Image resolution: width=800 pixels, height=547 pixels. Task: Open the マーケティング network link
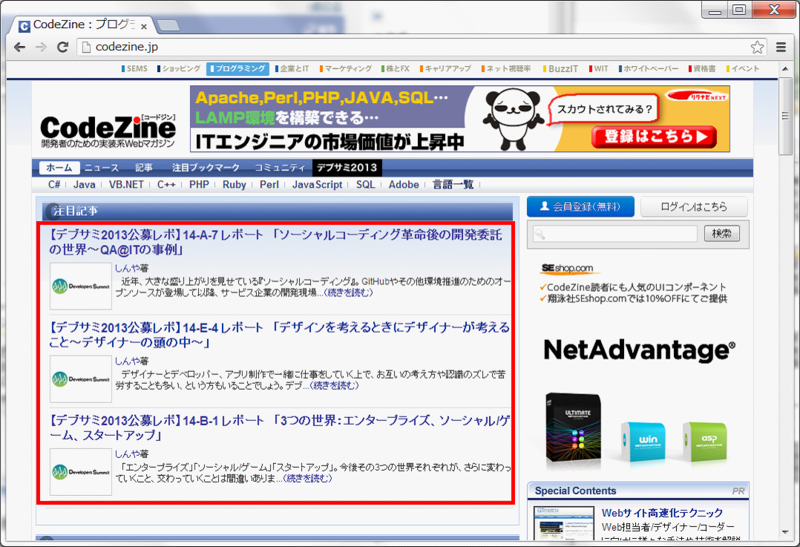pos(346,68)
